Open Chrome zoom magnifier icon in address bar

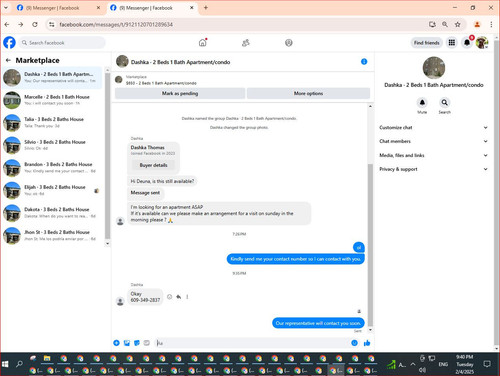[445, 24]
